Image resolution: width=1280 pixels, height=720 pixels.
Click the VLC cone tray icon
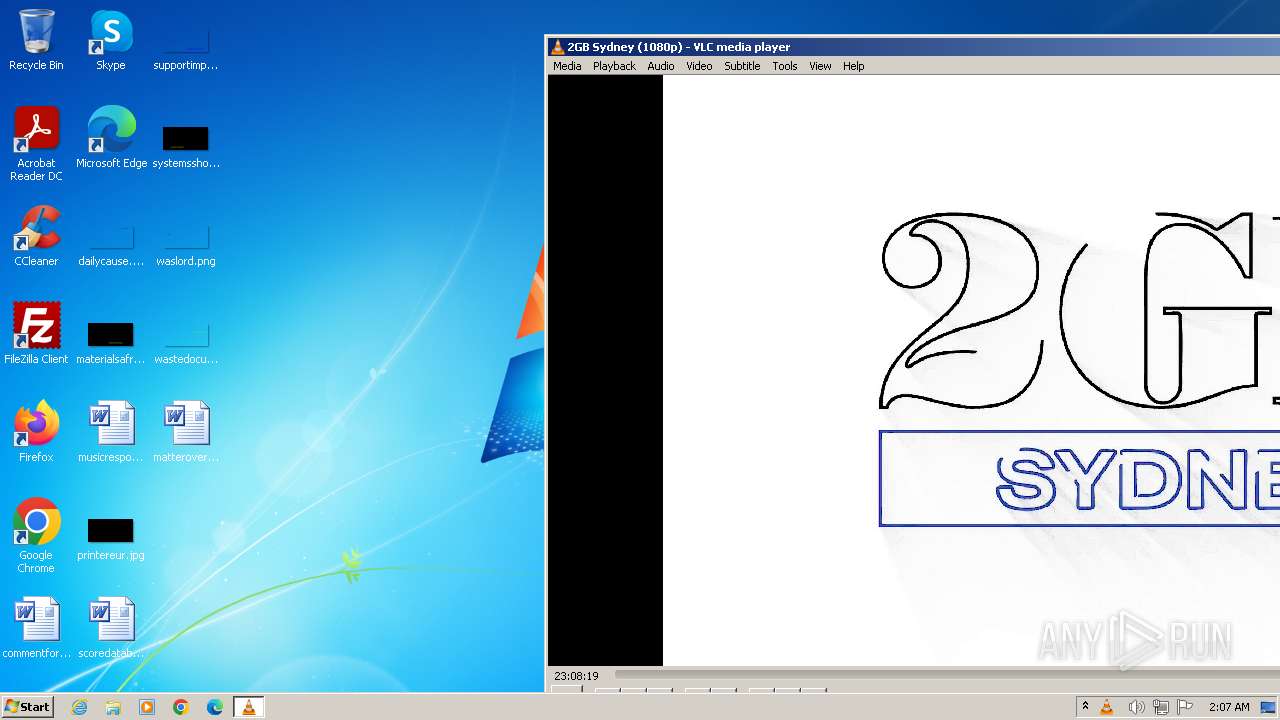click(x=1107, y=707)
